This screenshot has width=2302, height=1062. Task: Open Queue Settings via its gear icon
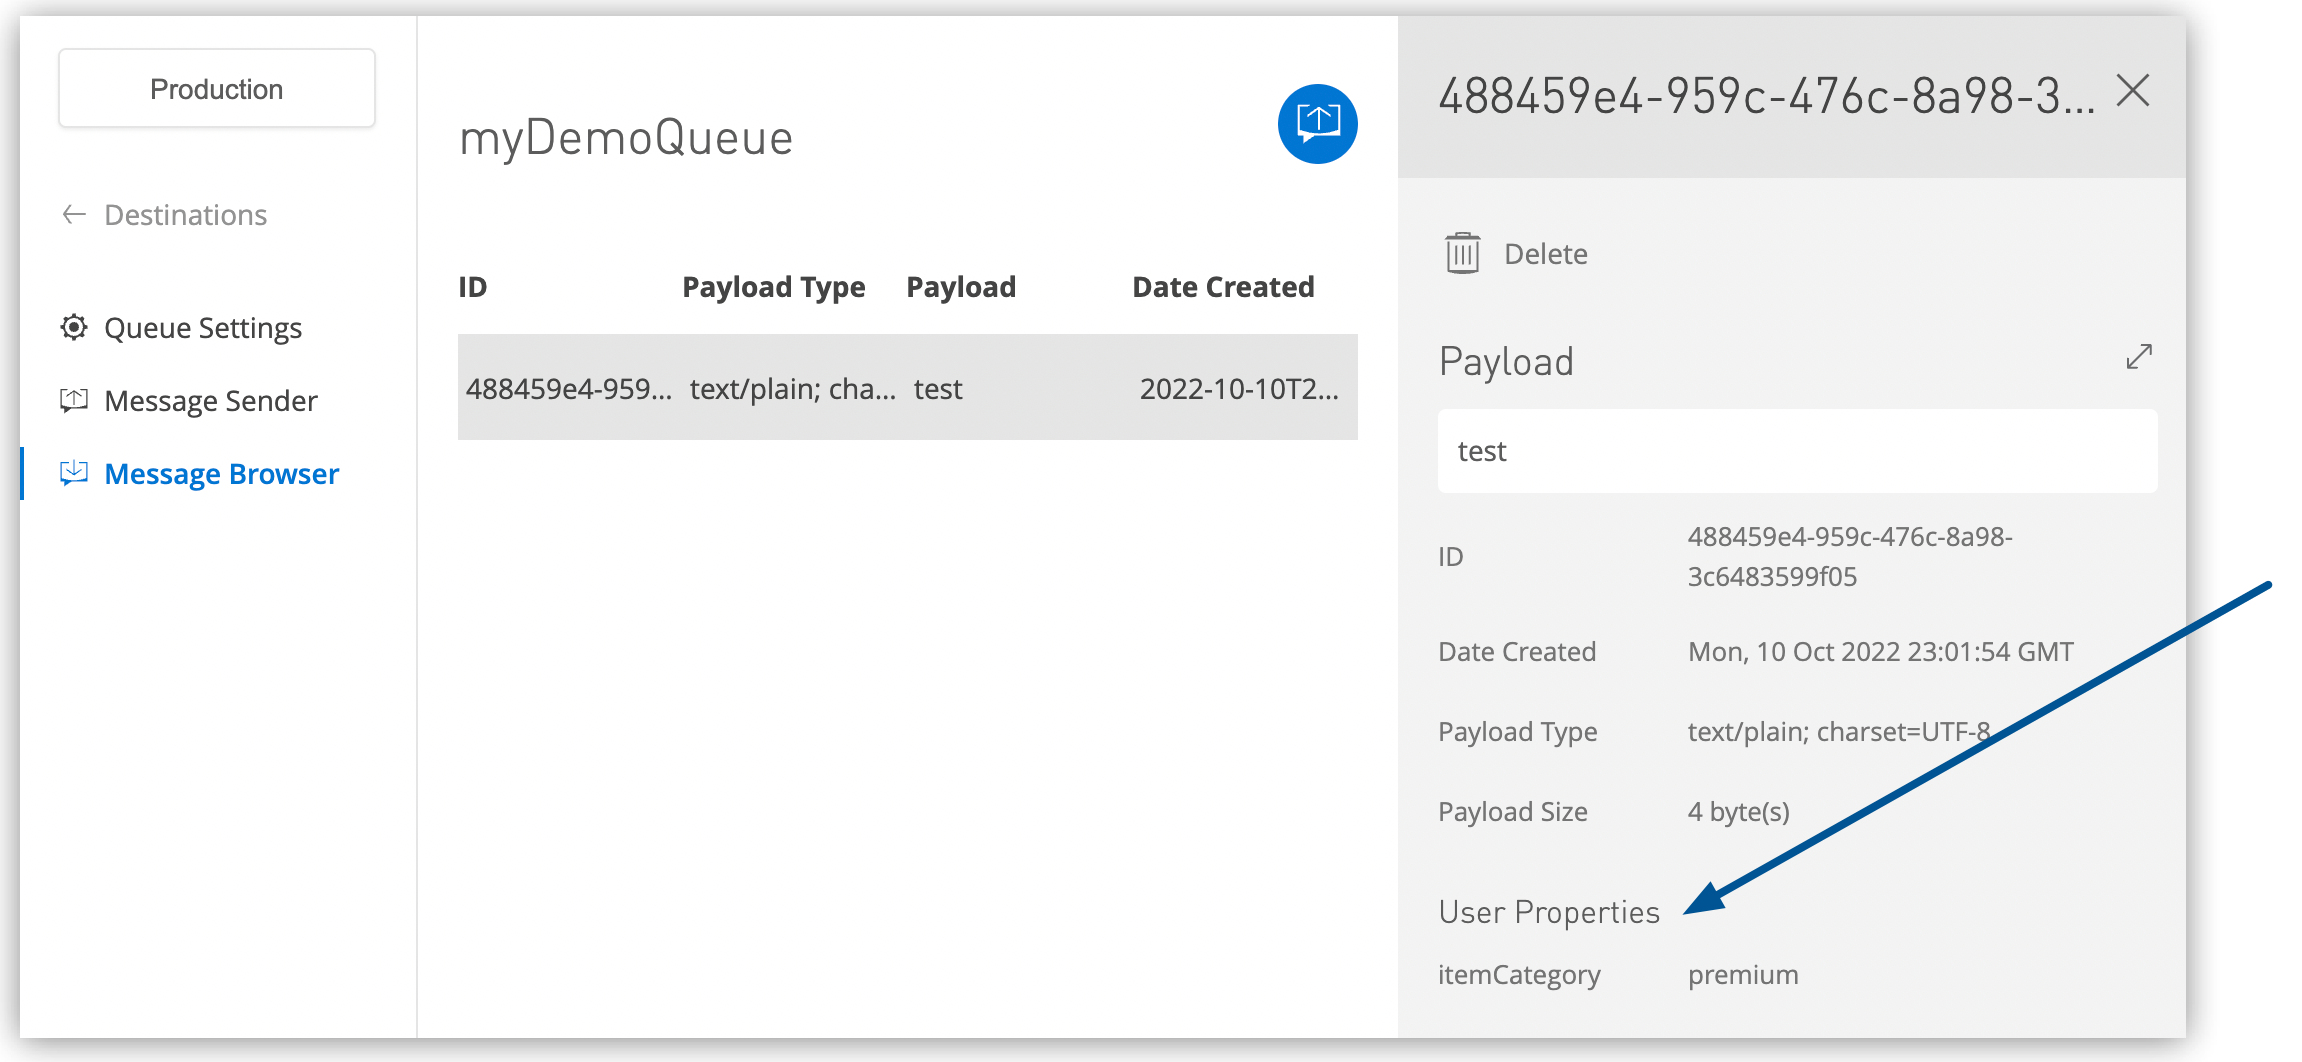click(72, 327)
